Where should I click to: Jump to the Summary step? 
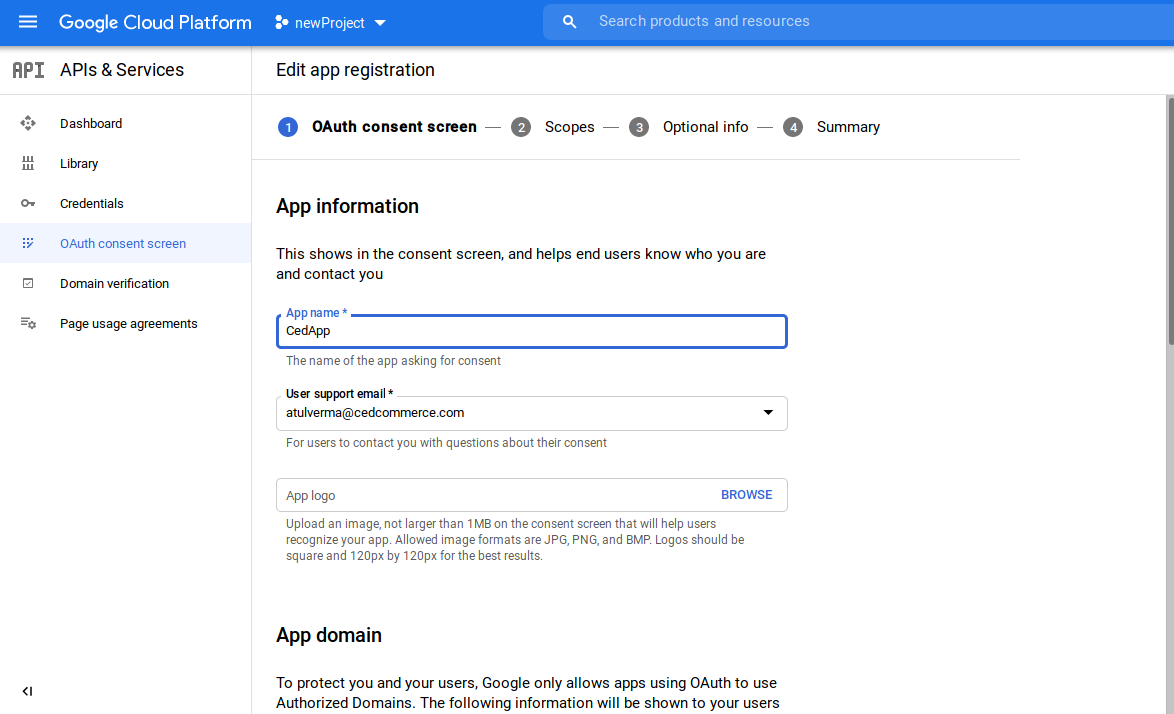[x=848, y=127]
